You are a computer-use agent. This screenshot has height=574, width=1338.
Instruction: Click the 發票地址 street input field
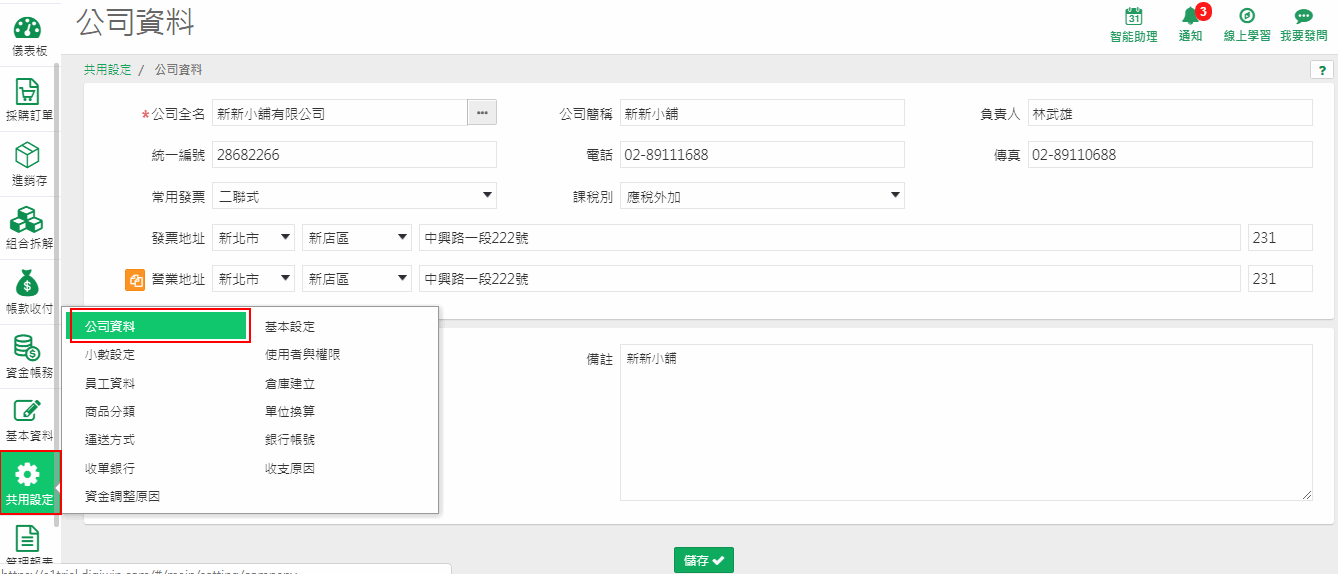pyautogui.click(x=830, y=238)
